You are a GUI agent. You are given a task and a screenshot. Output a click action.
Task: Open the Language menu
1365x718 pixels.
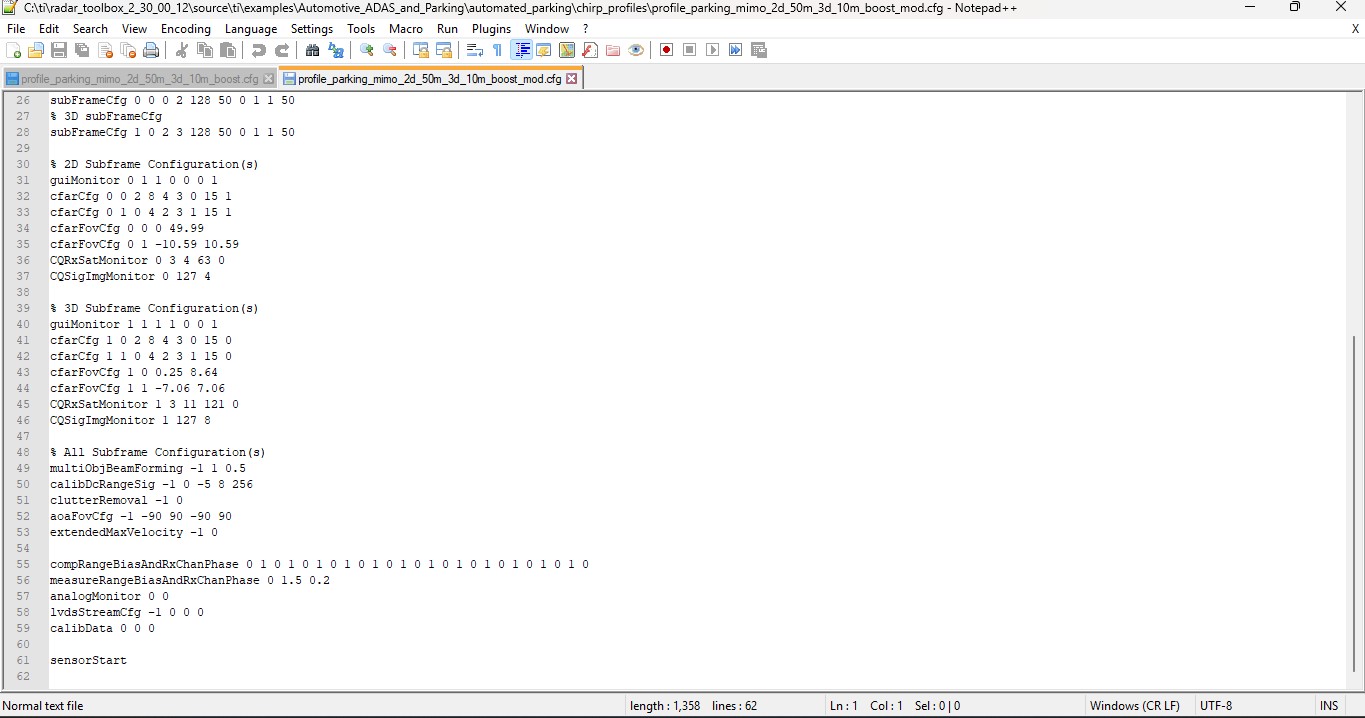[251, 29]
